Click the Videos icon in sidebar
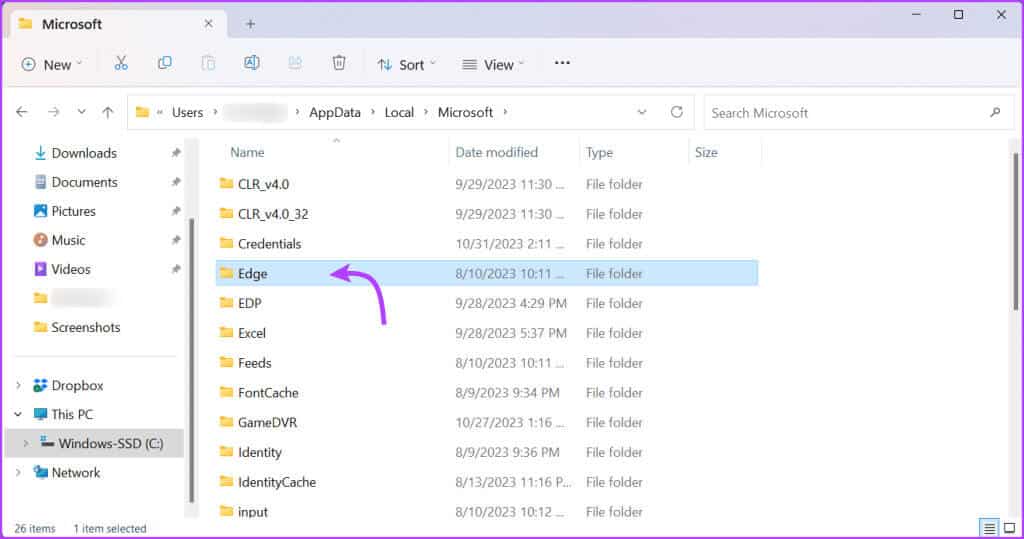Screen dimensions: 1024x539 40,269
